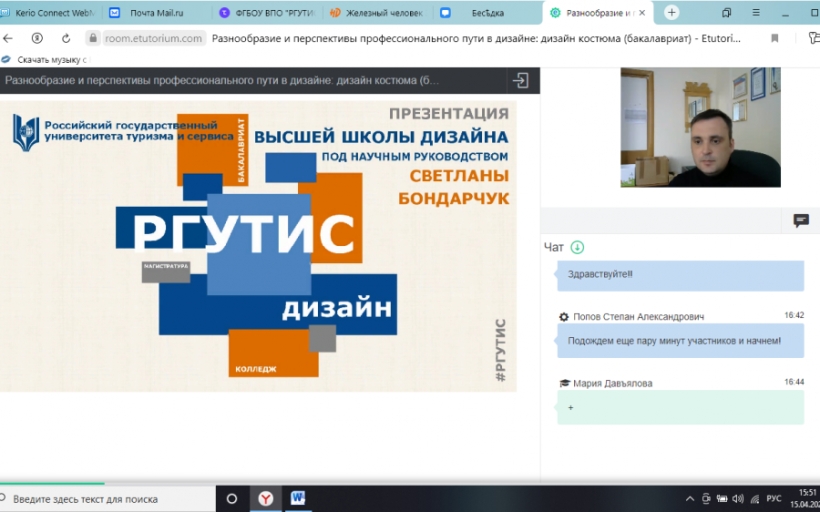This screenshot has height=512, width=820.
Task: Click the Windows search box
Action: click(107, 499)
